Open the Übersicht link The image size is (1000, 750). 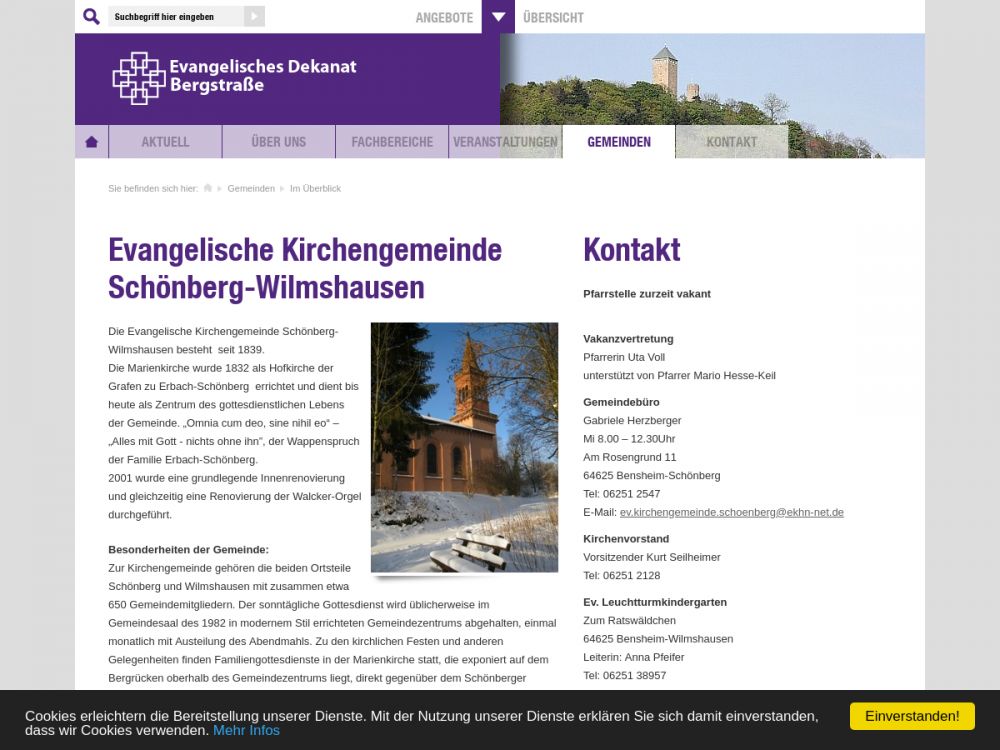click(553, 17)
